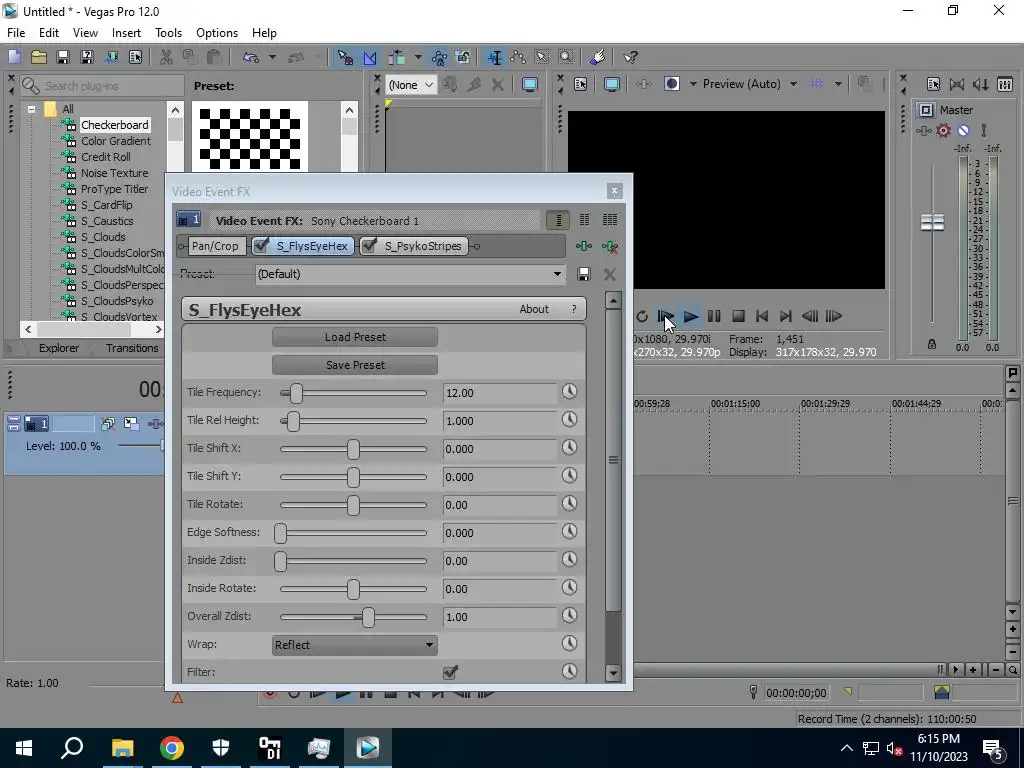Viewport: 1024px width, 768px height.
Task: Open the Preview (Auto) quality dropdown
Action: pyautogui.click(x=793, y=84)
